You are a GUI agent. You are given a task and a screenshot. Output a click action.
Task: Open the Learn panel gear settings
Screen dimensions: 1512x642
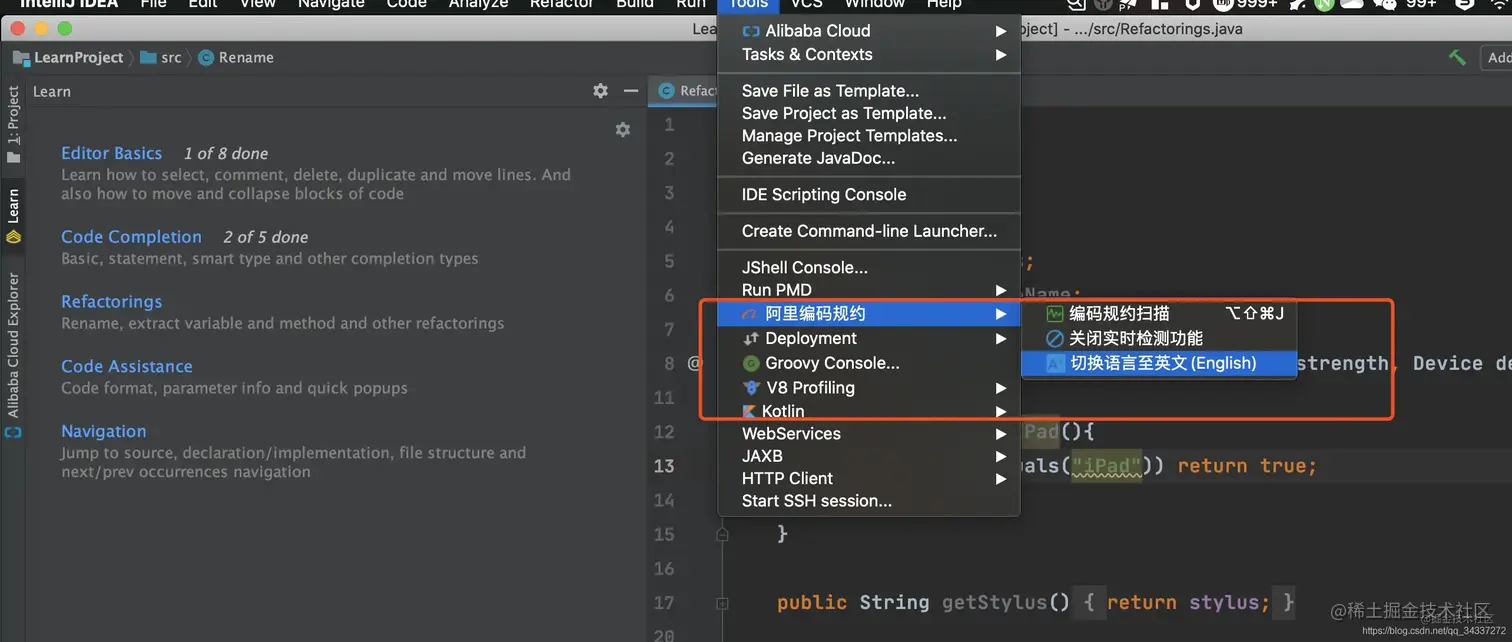click(x=600, y=91)
